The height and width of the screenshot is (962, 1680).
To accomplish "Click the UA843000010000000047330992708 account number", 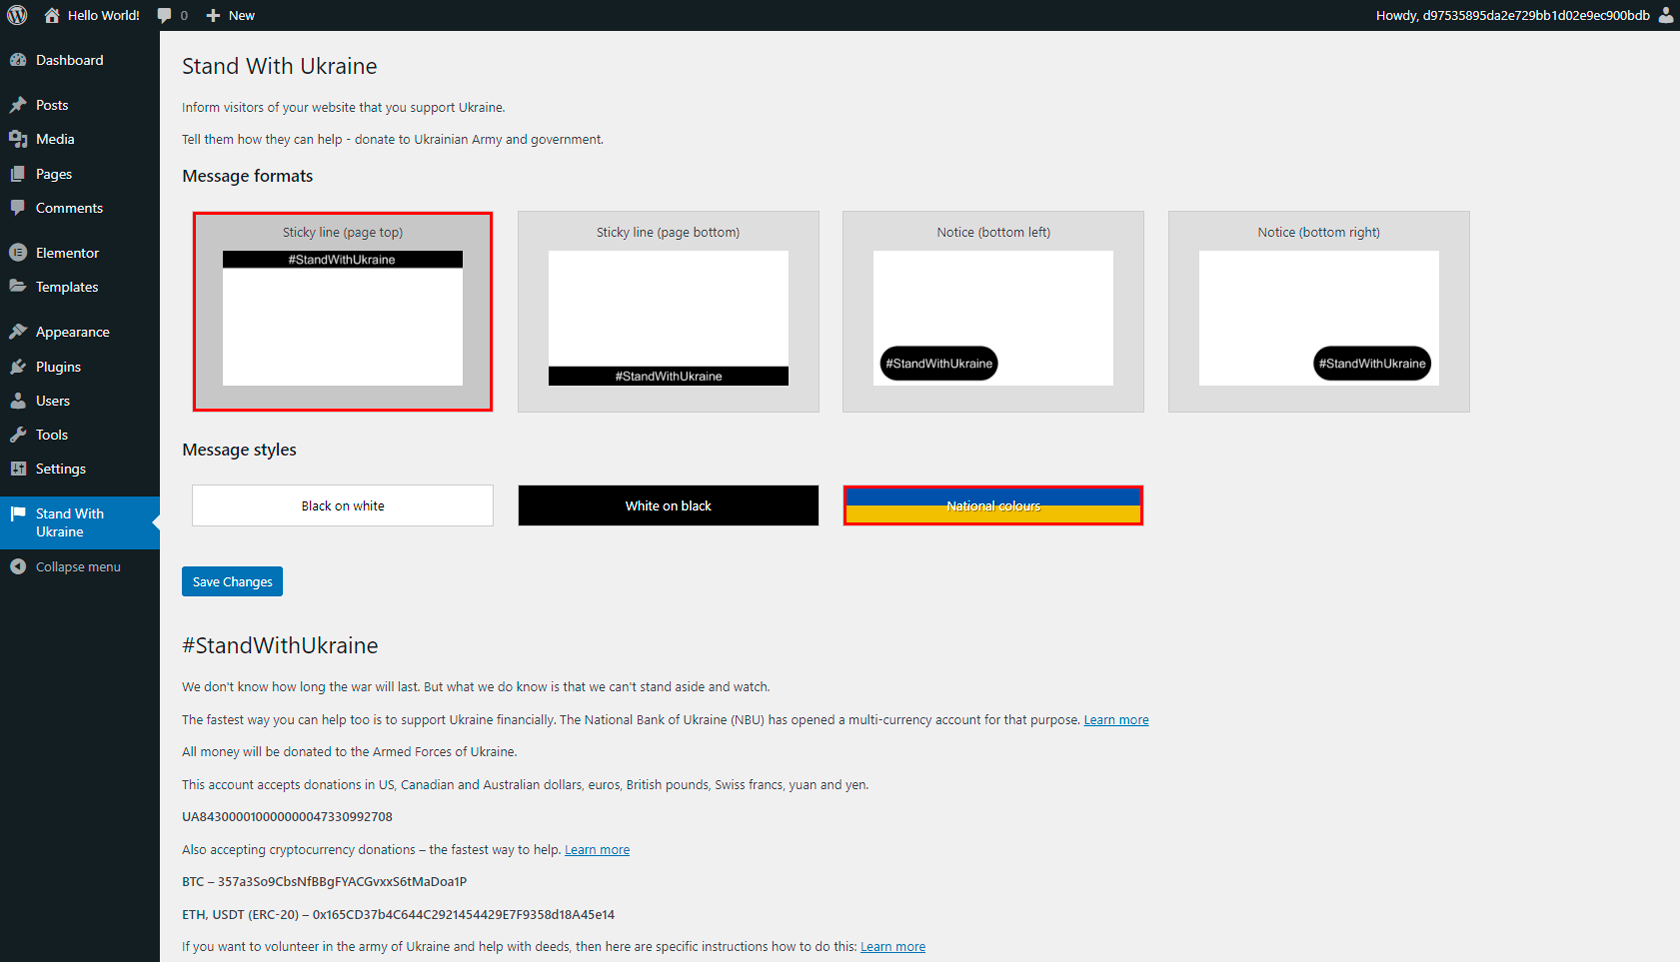I will pos(287,817).
